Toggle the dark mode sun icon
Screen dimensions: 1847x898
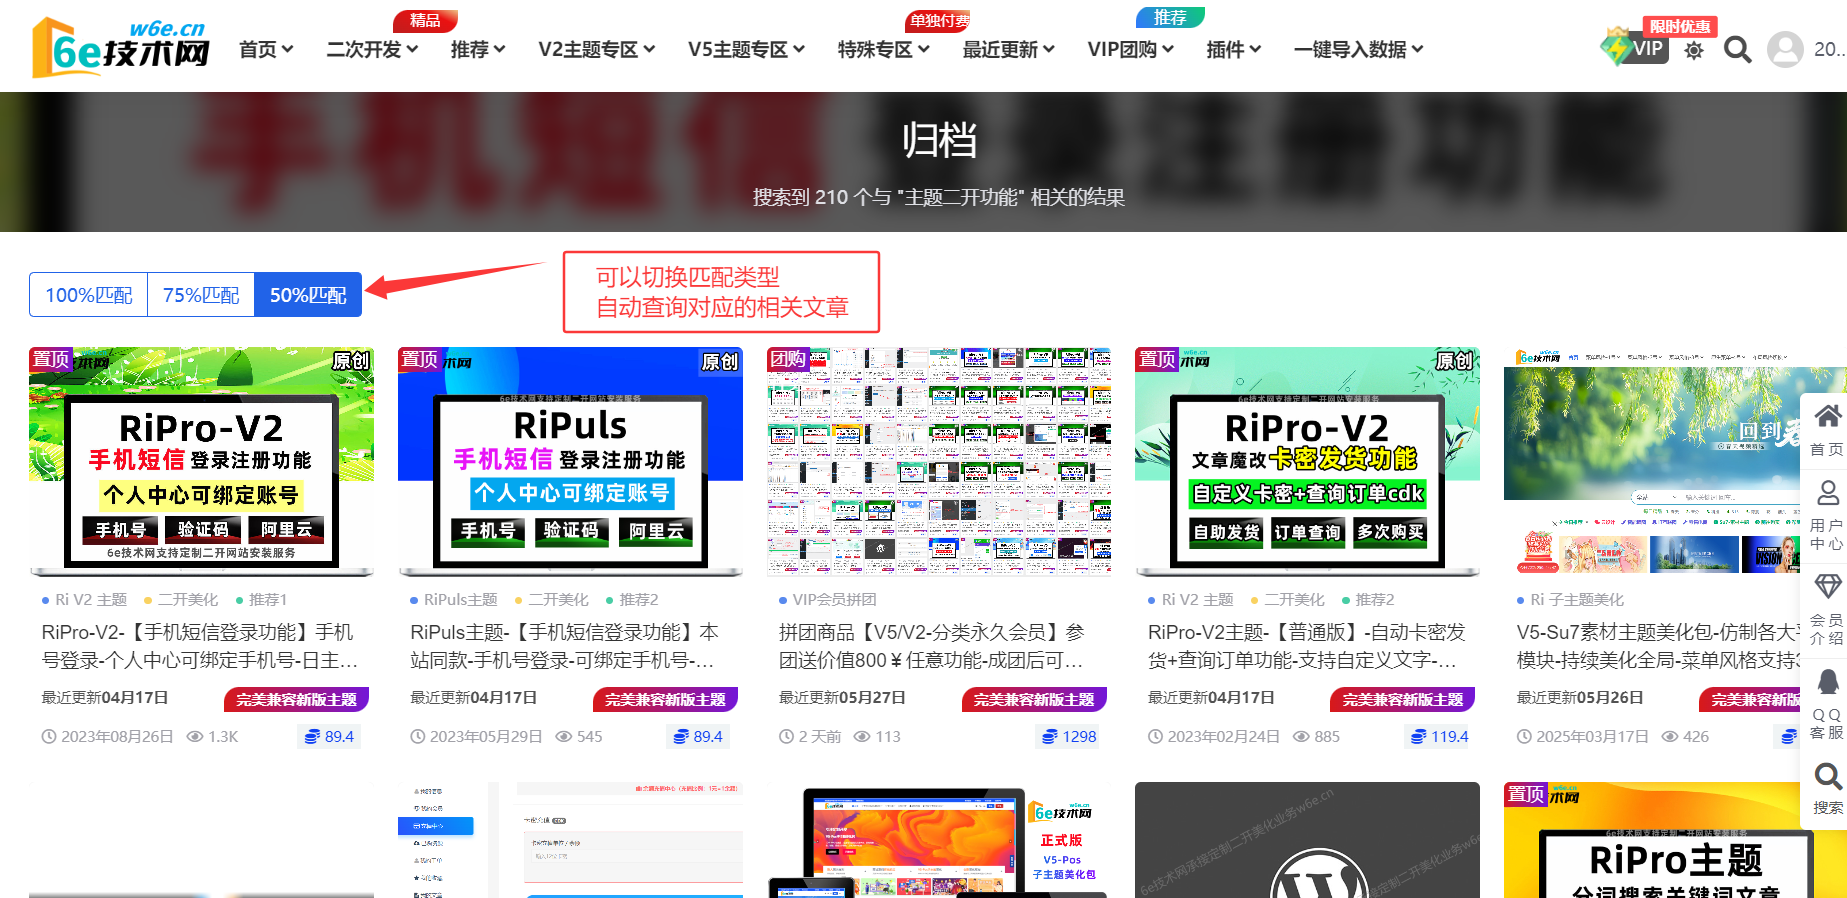click(x=1693, y=50)
